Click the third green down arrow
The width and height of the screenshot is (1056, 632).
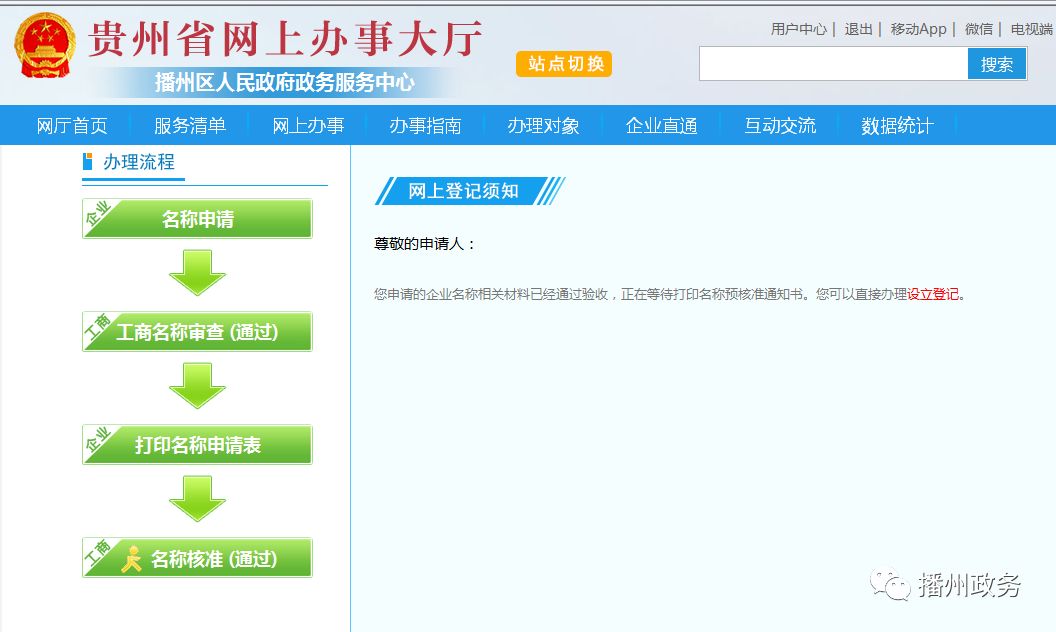[x=197, y=498]
